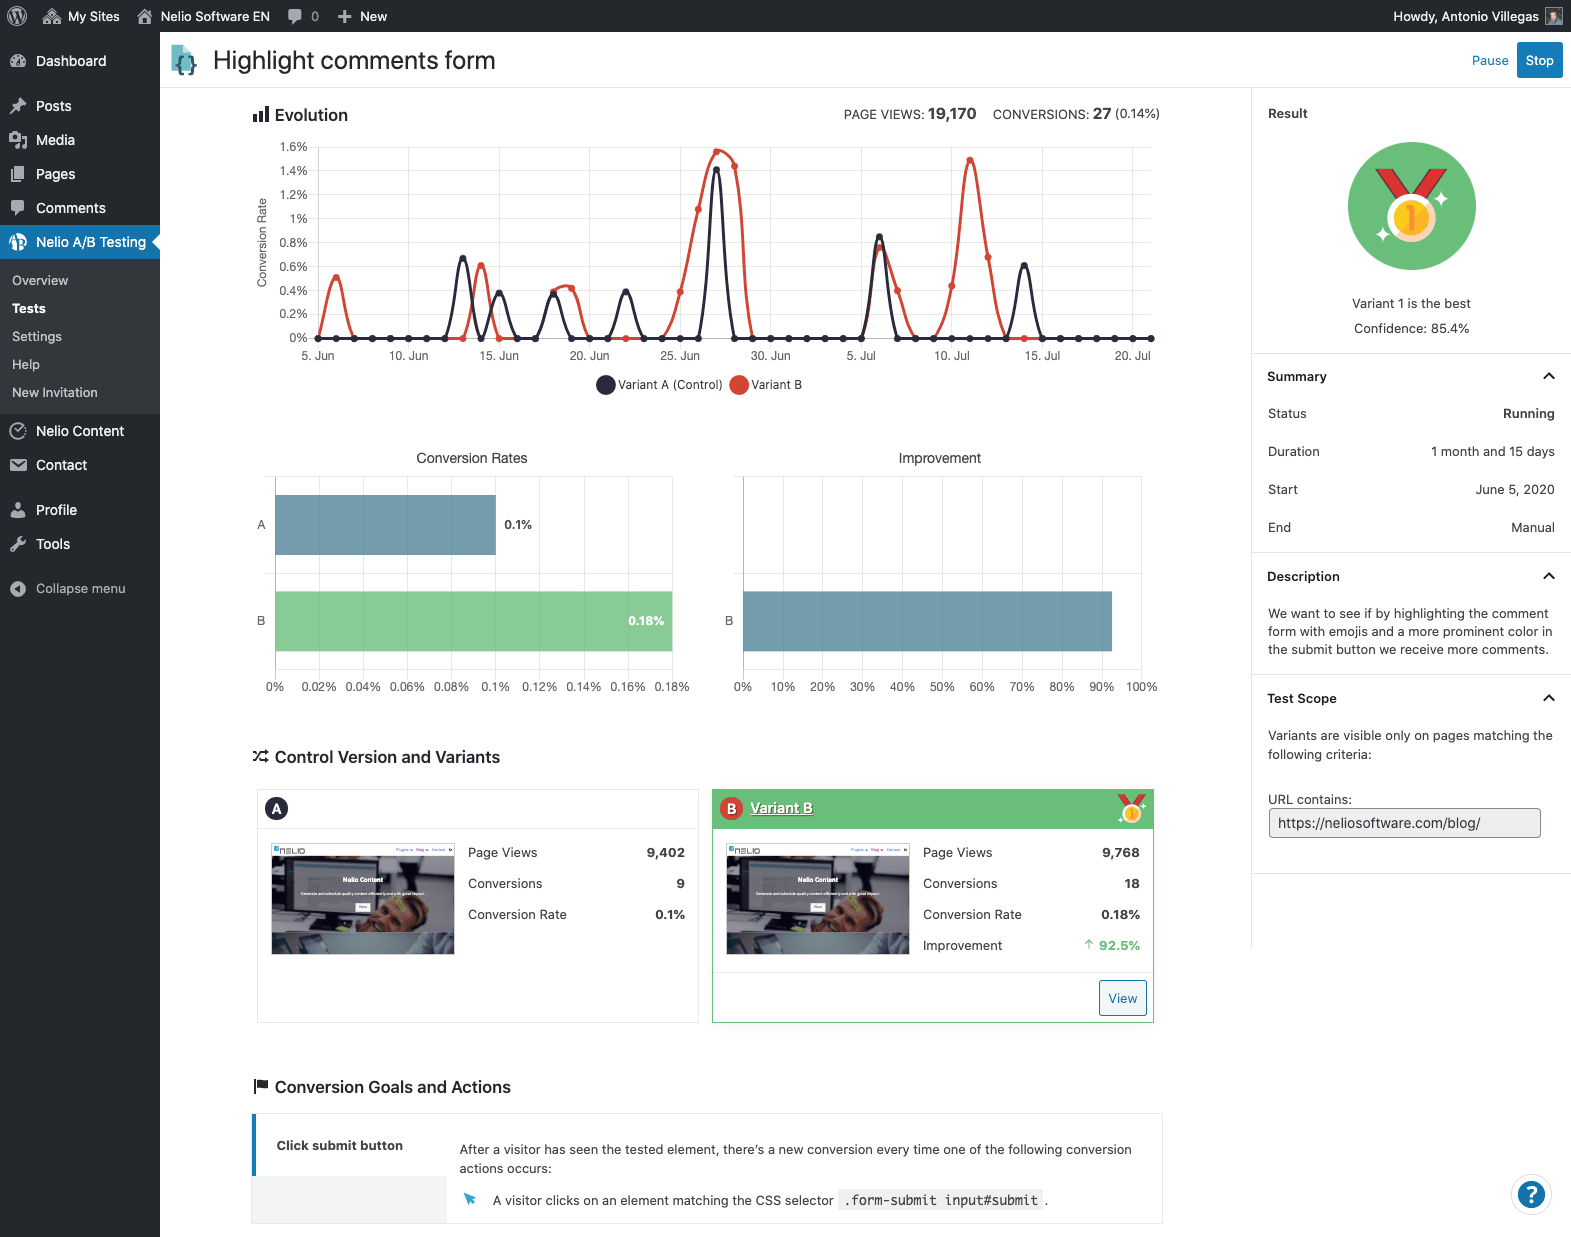Collapse the Test Scope section
Screen dimensions: 1571x1237
(x=1548, y=698)
